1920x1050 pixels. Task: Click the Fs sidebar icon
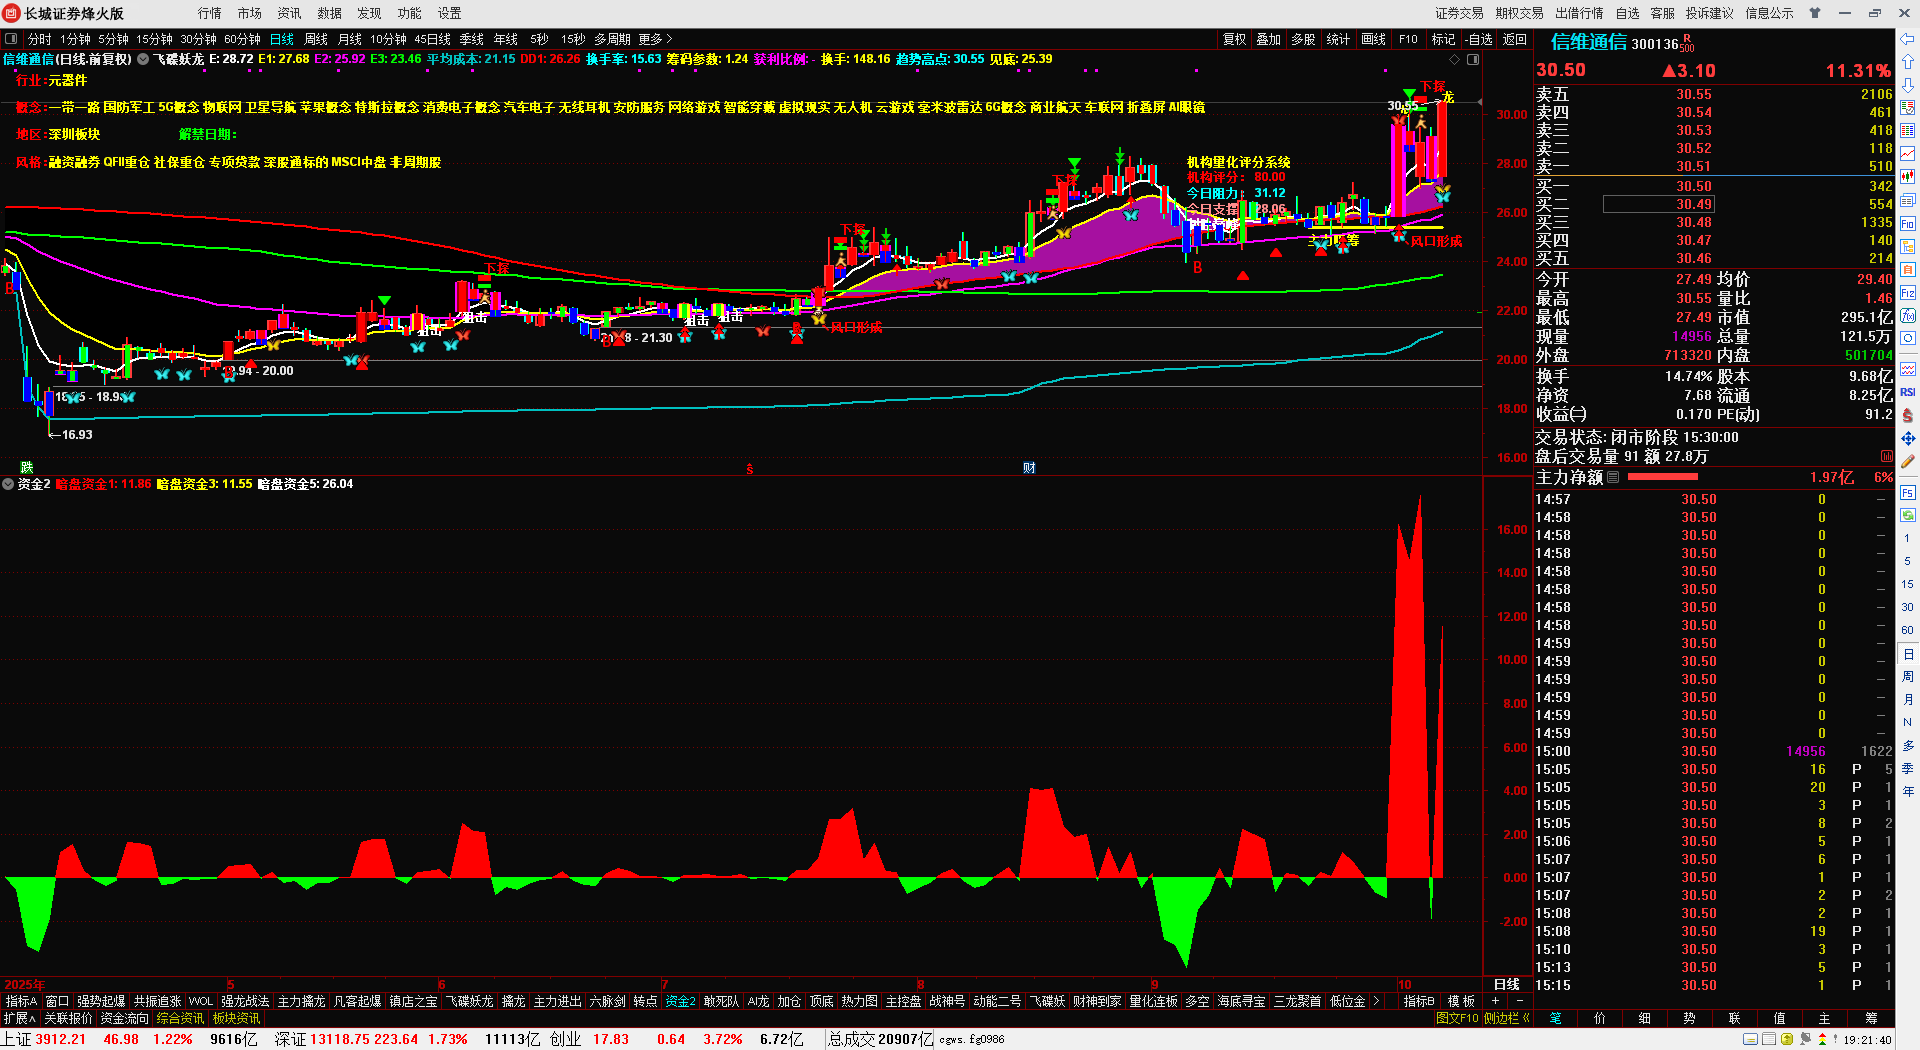tap(1908, 492)
